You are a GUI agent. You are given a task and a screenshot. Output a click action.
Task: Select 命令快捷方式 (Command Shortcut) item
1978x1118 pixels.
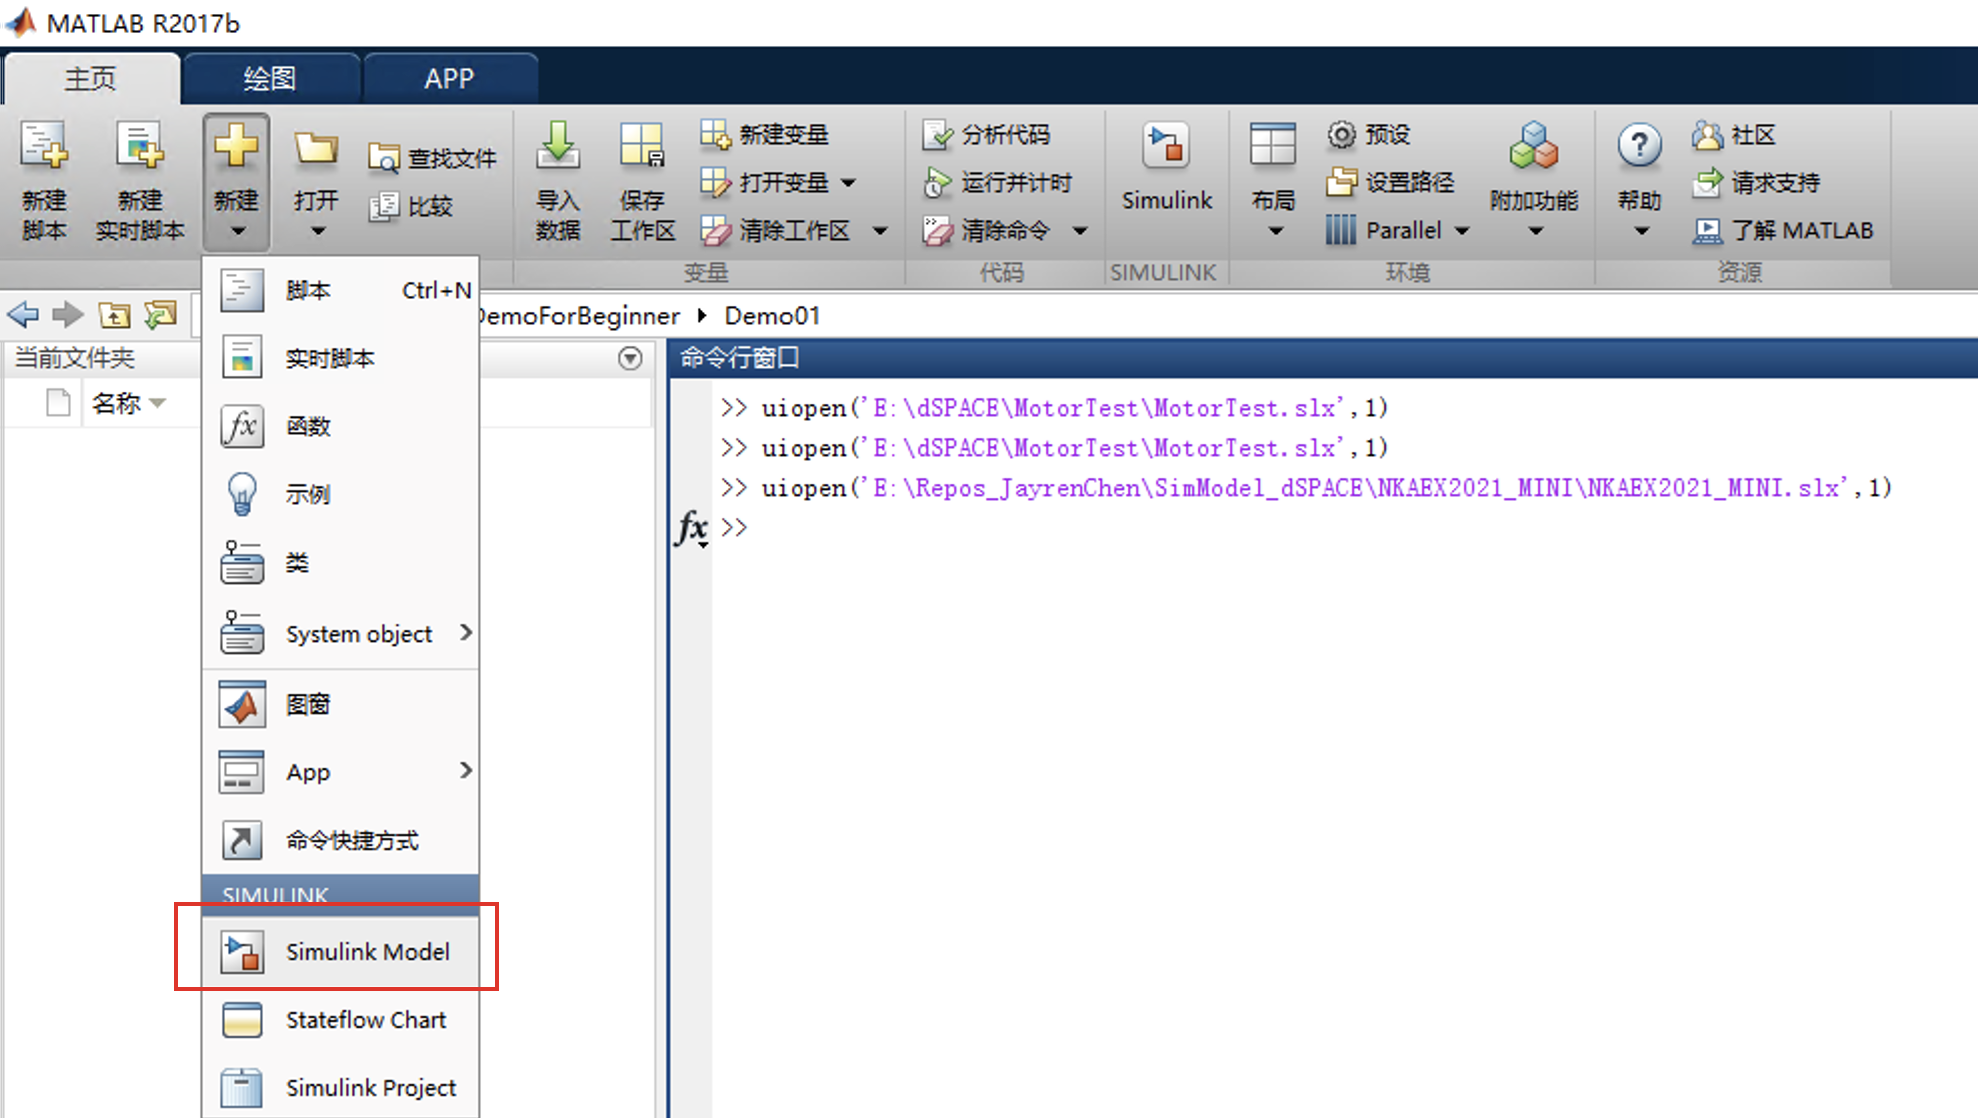(341, 840)
